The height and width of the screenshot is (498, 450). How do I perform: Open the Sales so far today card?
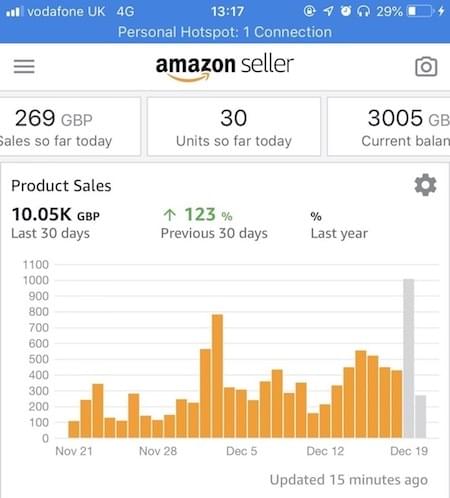[70, 126]
